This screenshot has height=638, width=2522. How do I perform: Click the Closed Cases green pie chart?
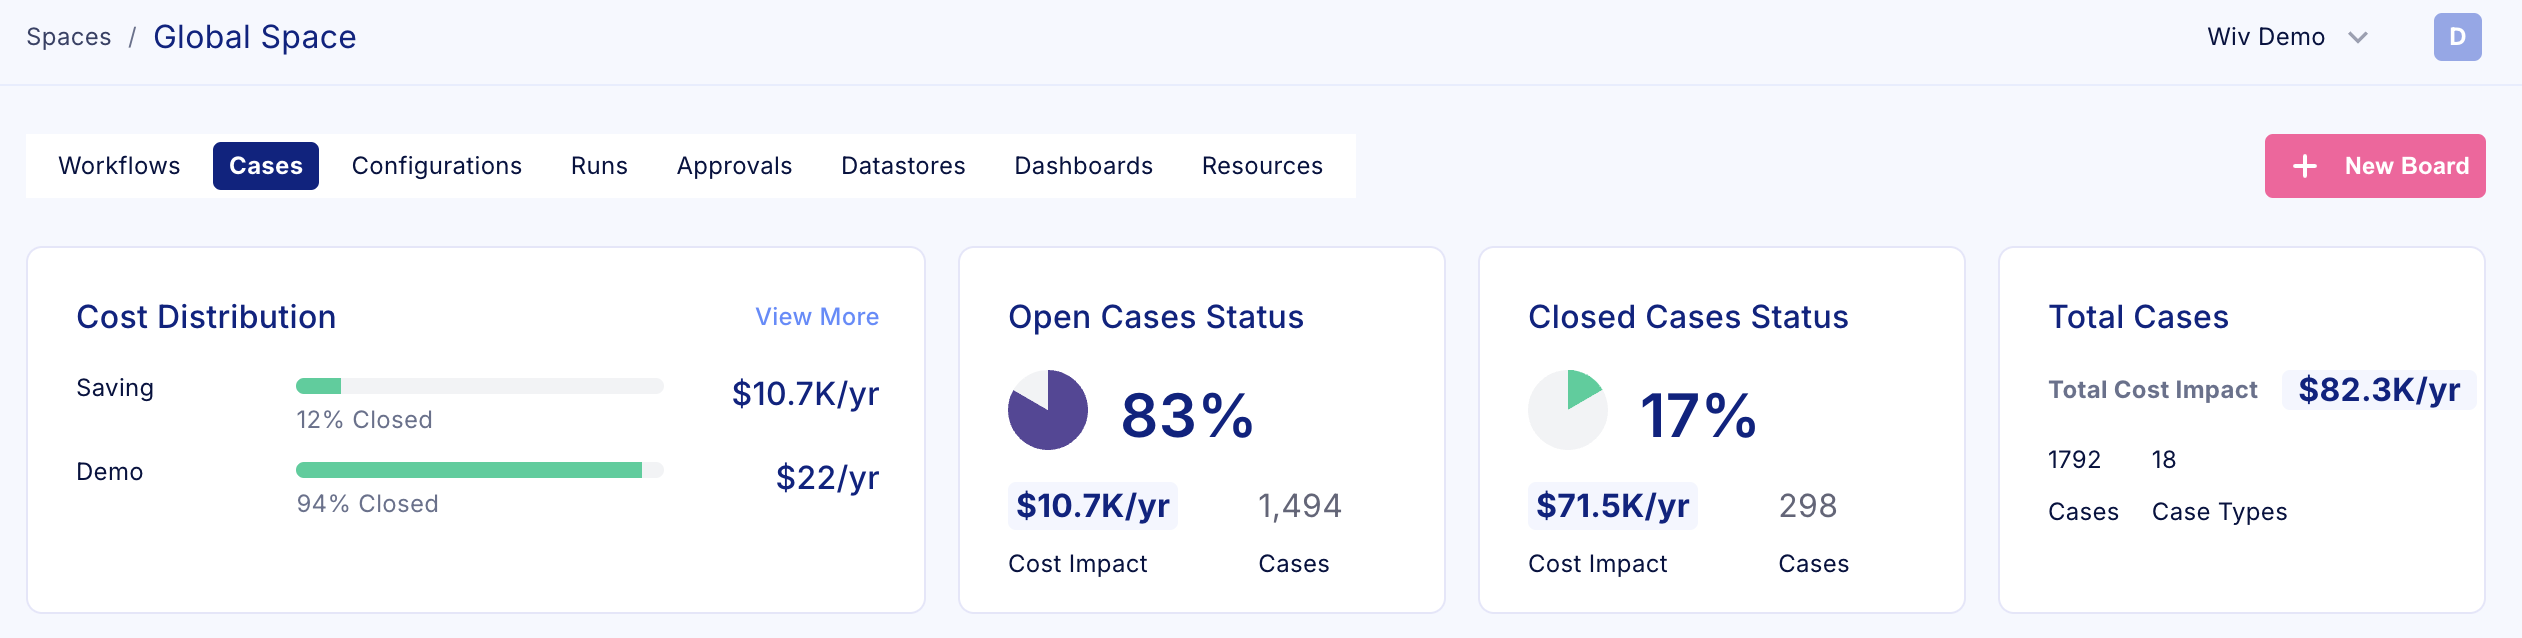[1567, 410]
